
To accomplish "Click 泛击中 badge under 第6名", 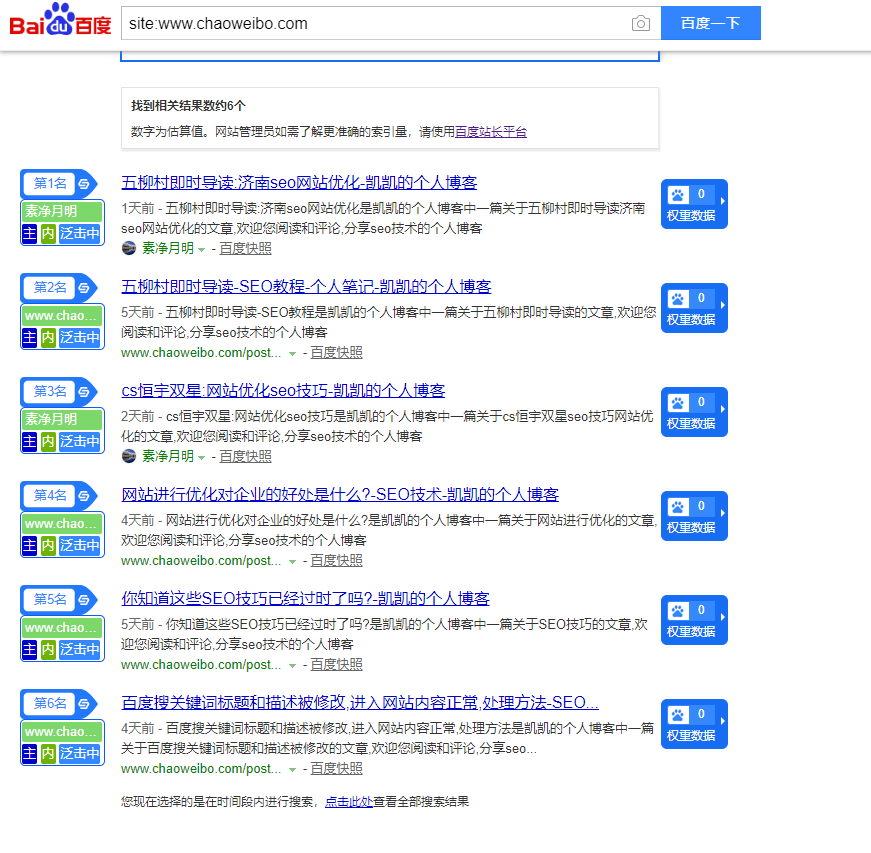I will click(80, 753).
